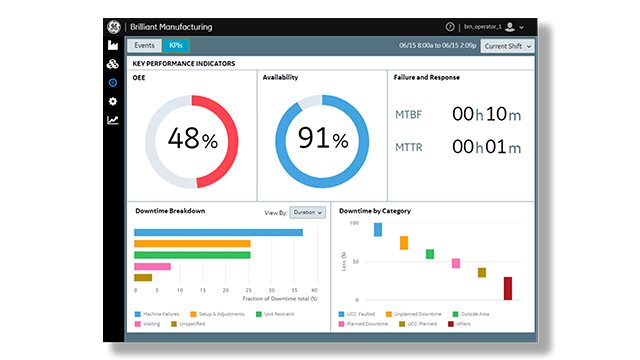Screen dimensions: 640x360
Task: Toggle Unit Restraint legend swatch
Action: click(x=259, y=314)
